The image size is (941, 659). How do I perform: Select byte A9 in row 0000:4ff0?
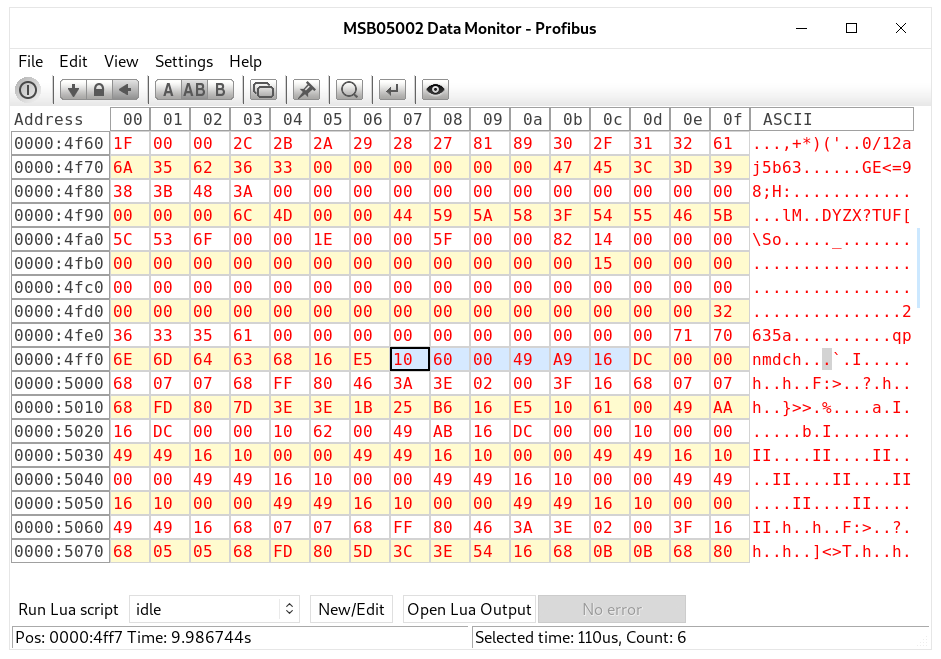[570, 360]
